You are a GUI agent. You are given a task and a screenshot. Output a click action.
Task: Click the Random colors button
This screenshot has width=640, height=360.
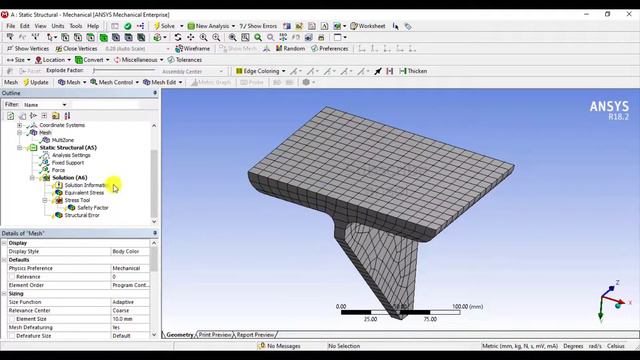[x=290, y=48]
